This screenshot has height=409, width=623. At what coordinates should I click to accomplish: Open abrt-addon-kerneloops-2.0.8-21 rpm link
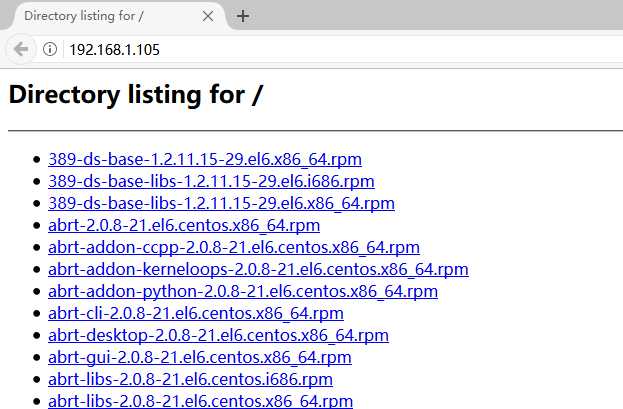pos(258,269)
